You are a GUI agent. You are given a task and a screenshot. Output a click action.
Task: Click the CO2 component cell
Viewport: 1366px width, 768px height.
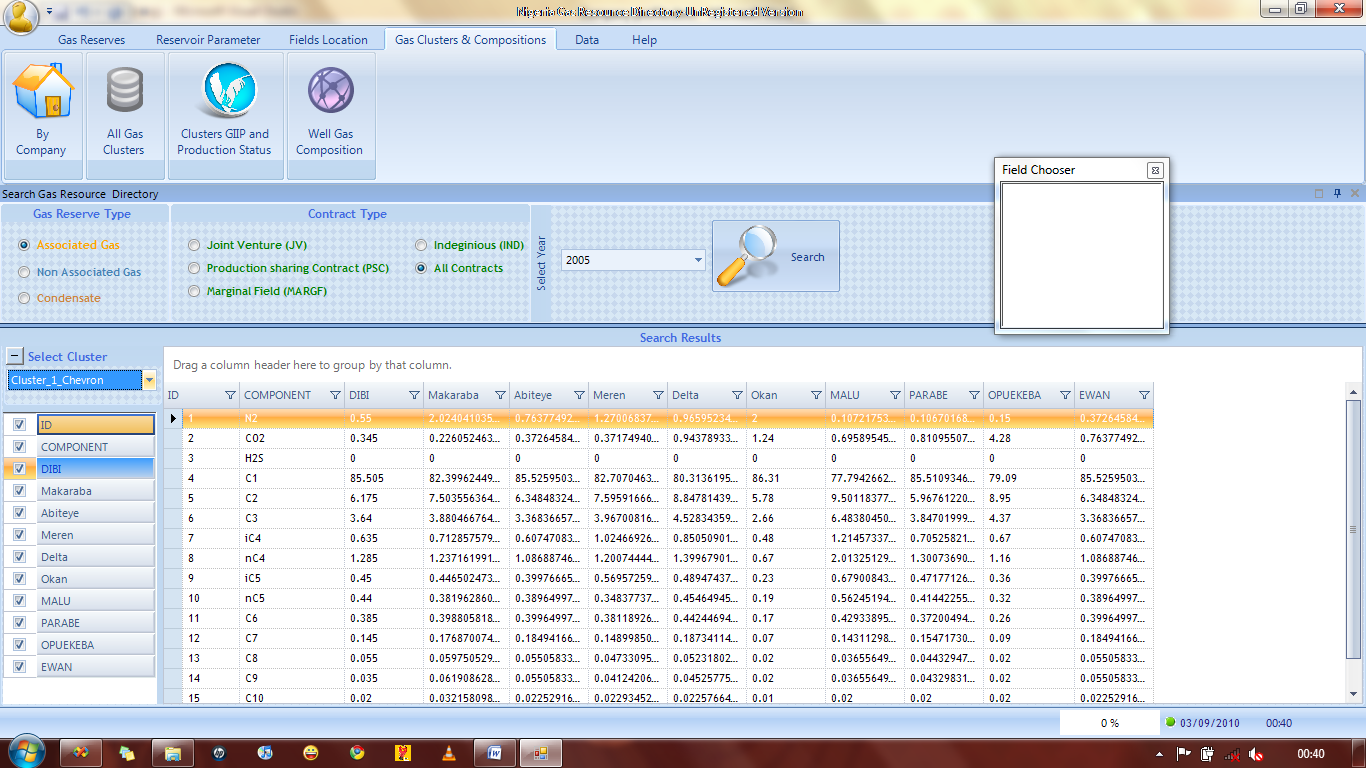[x=292, y=438]
